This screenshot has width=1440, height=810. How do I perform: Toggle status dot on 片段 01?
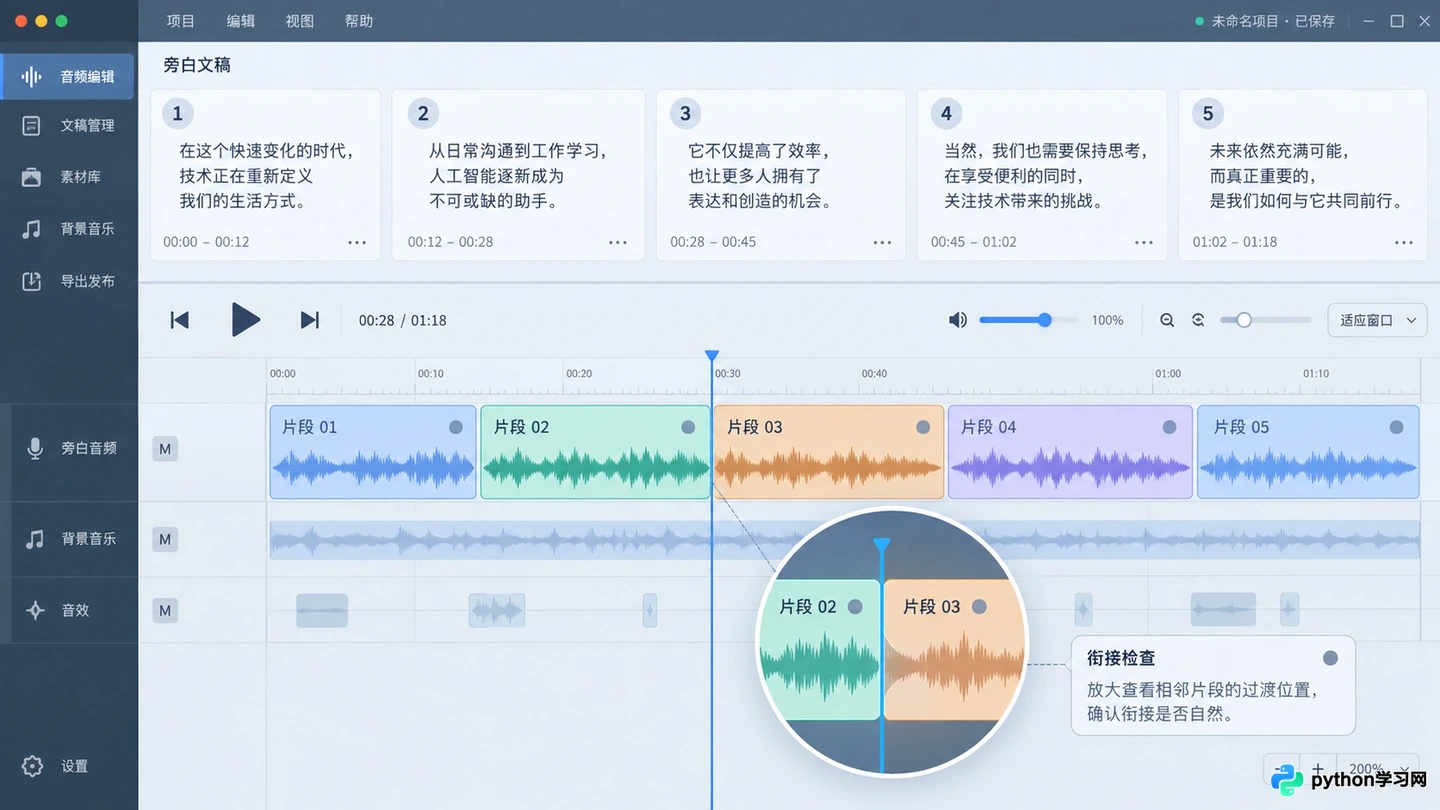[456, 427]
